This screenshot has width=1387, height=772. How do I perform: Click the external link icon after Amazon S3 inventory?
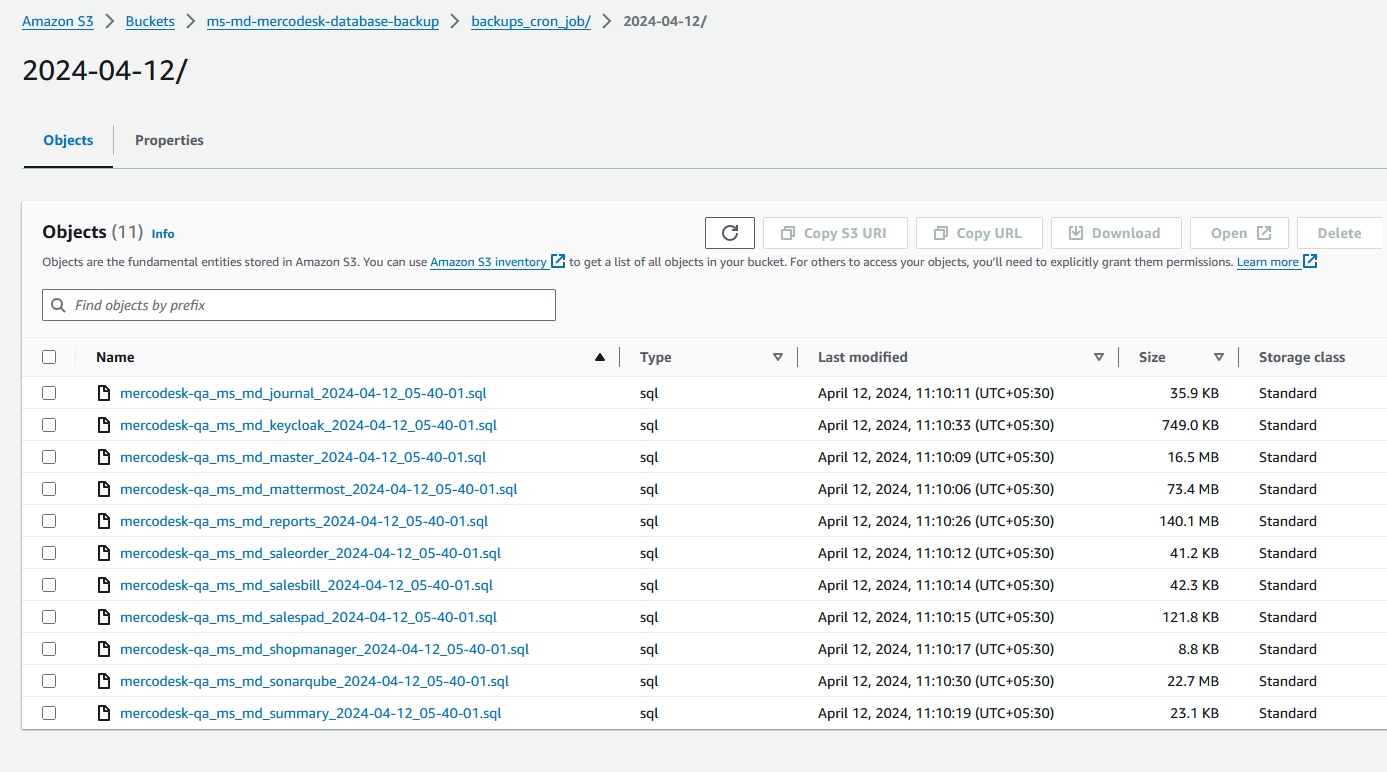(559, 261)
